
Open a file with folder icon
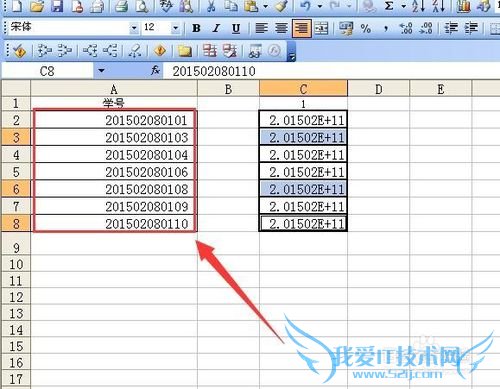[36, 7]
